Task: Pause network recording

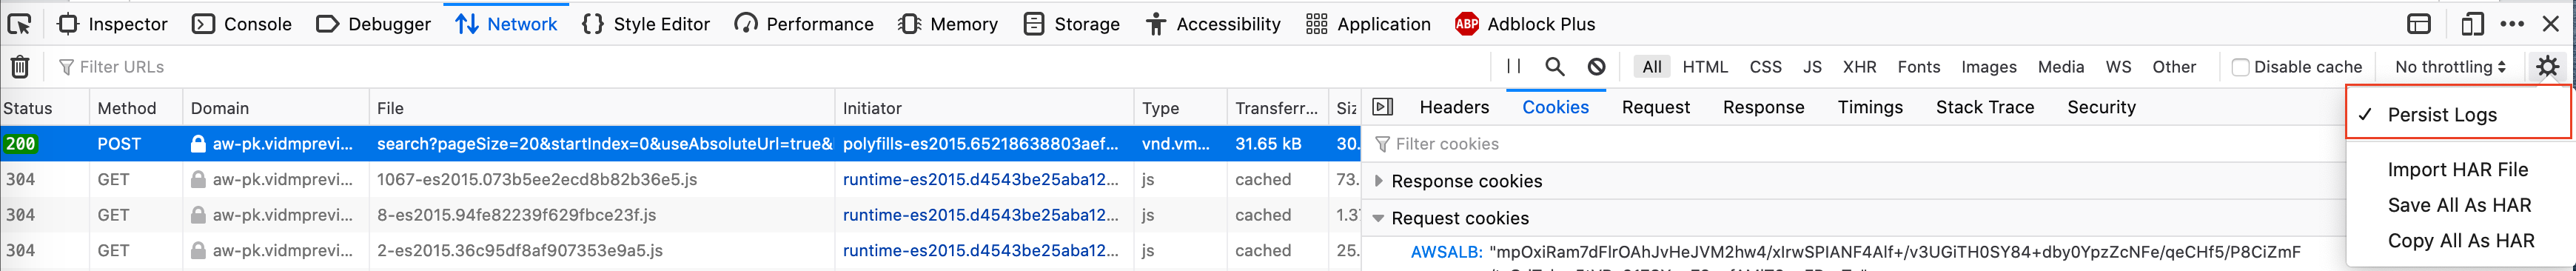Action: click(x=1513, y=66)
